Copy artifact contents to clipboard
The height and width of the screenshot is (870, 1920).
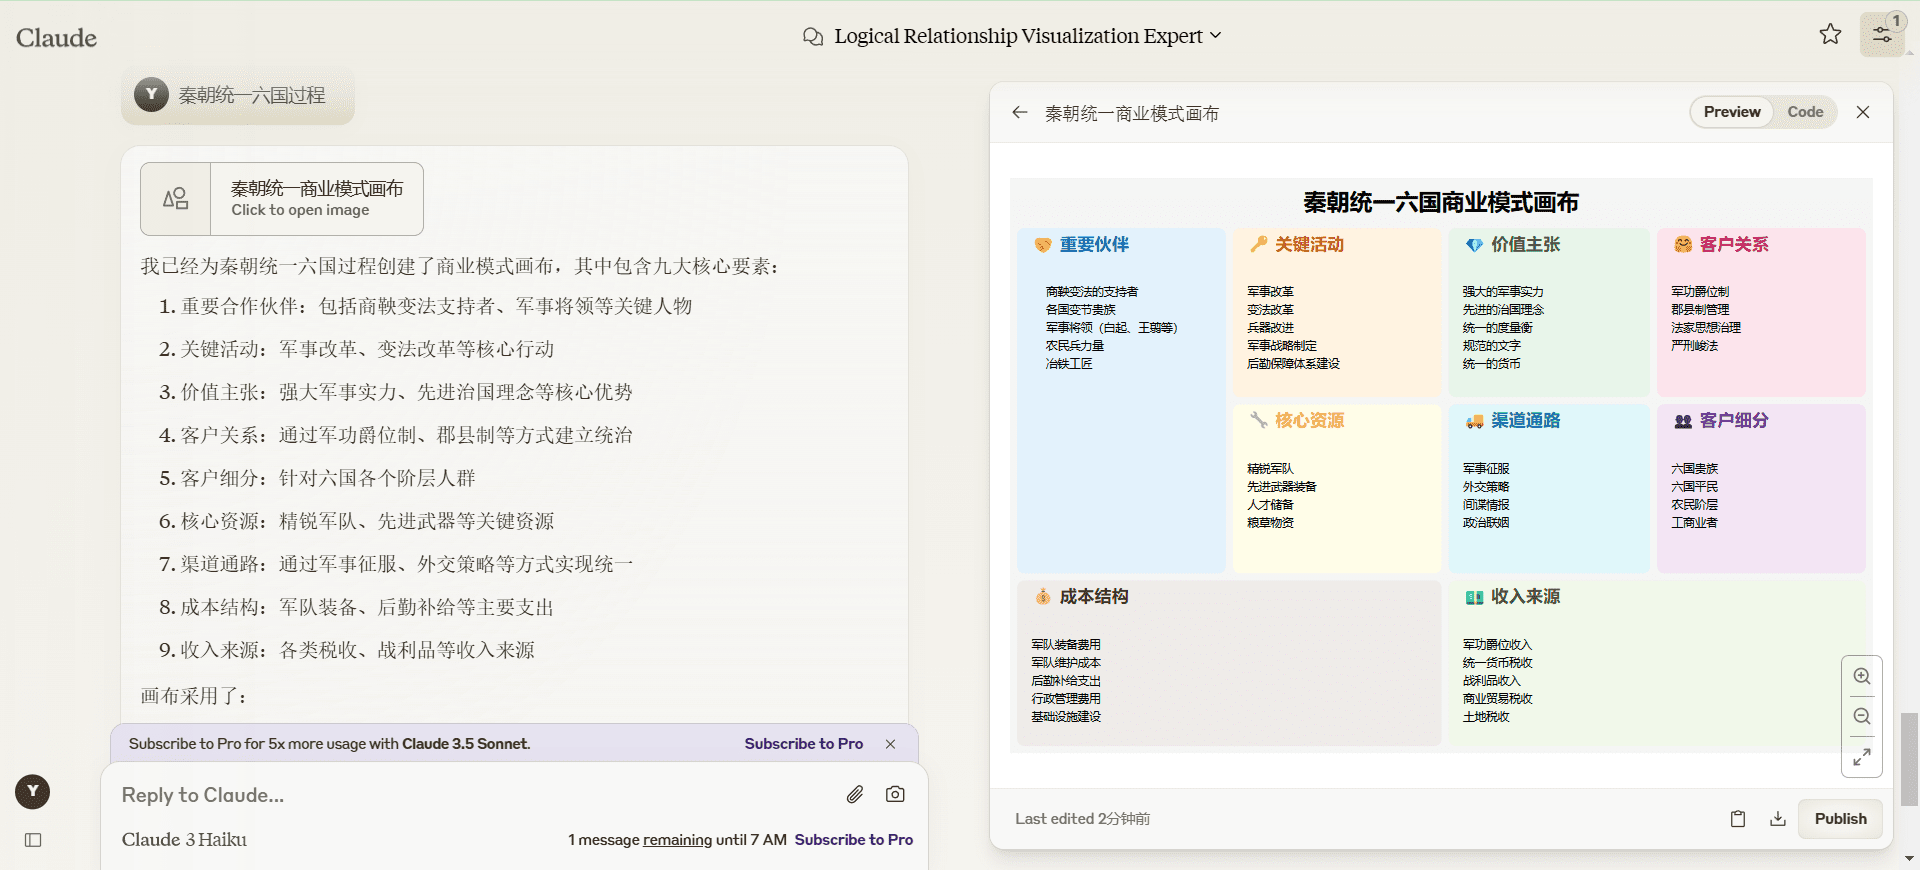pos(1738,818)
